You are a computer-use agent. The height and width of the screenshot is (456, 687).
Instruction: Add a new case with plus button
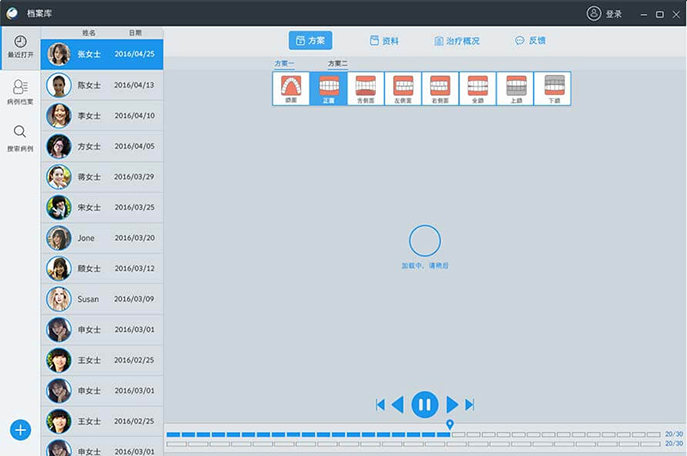tap(20, 430)
